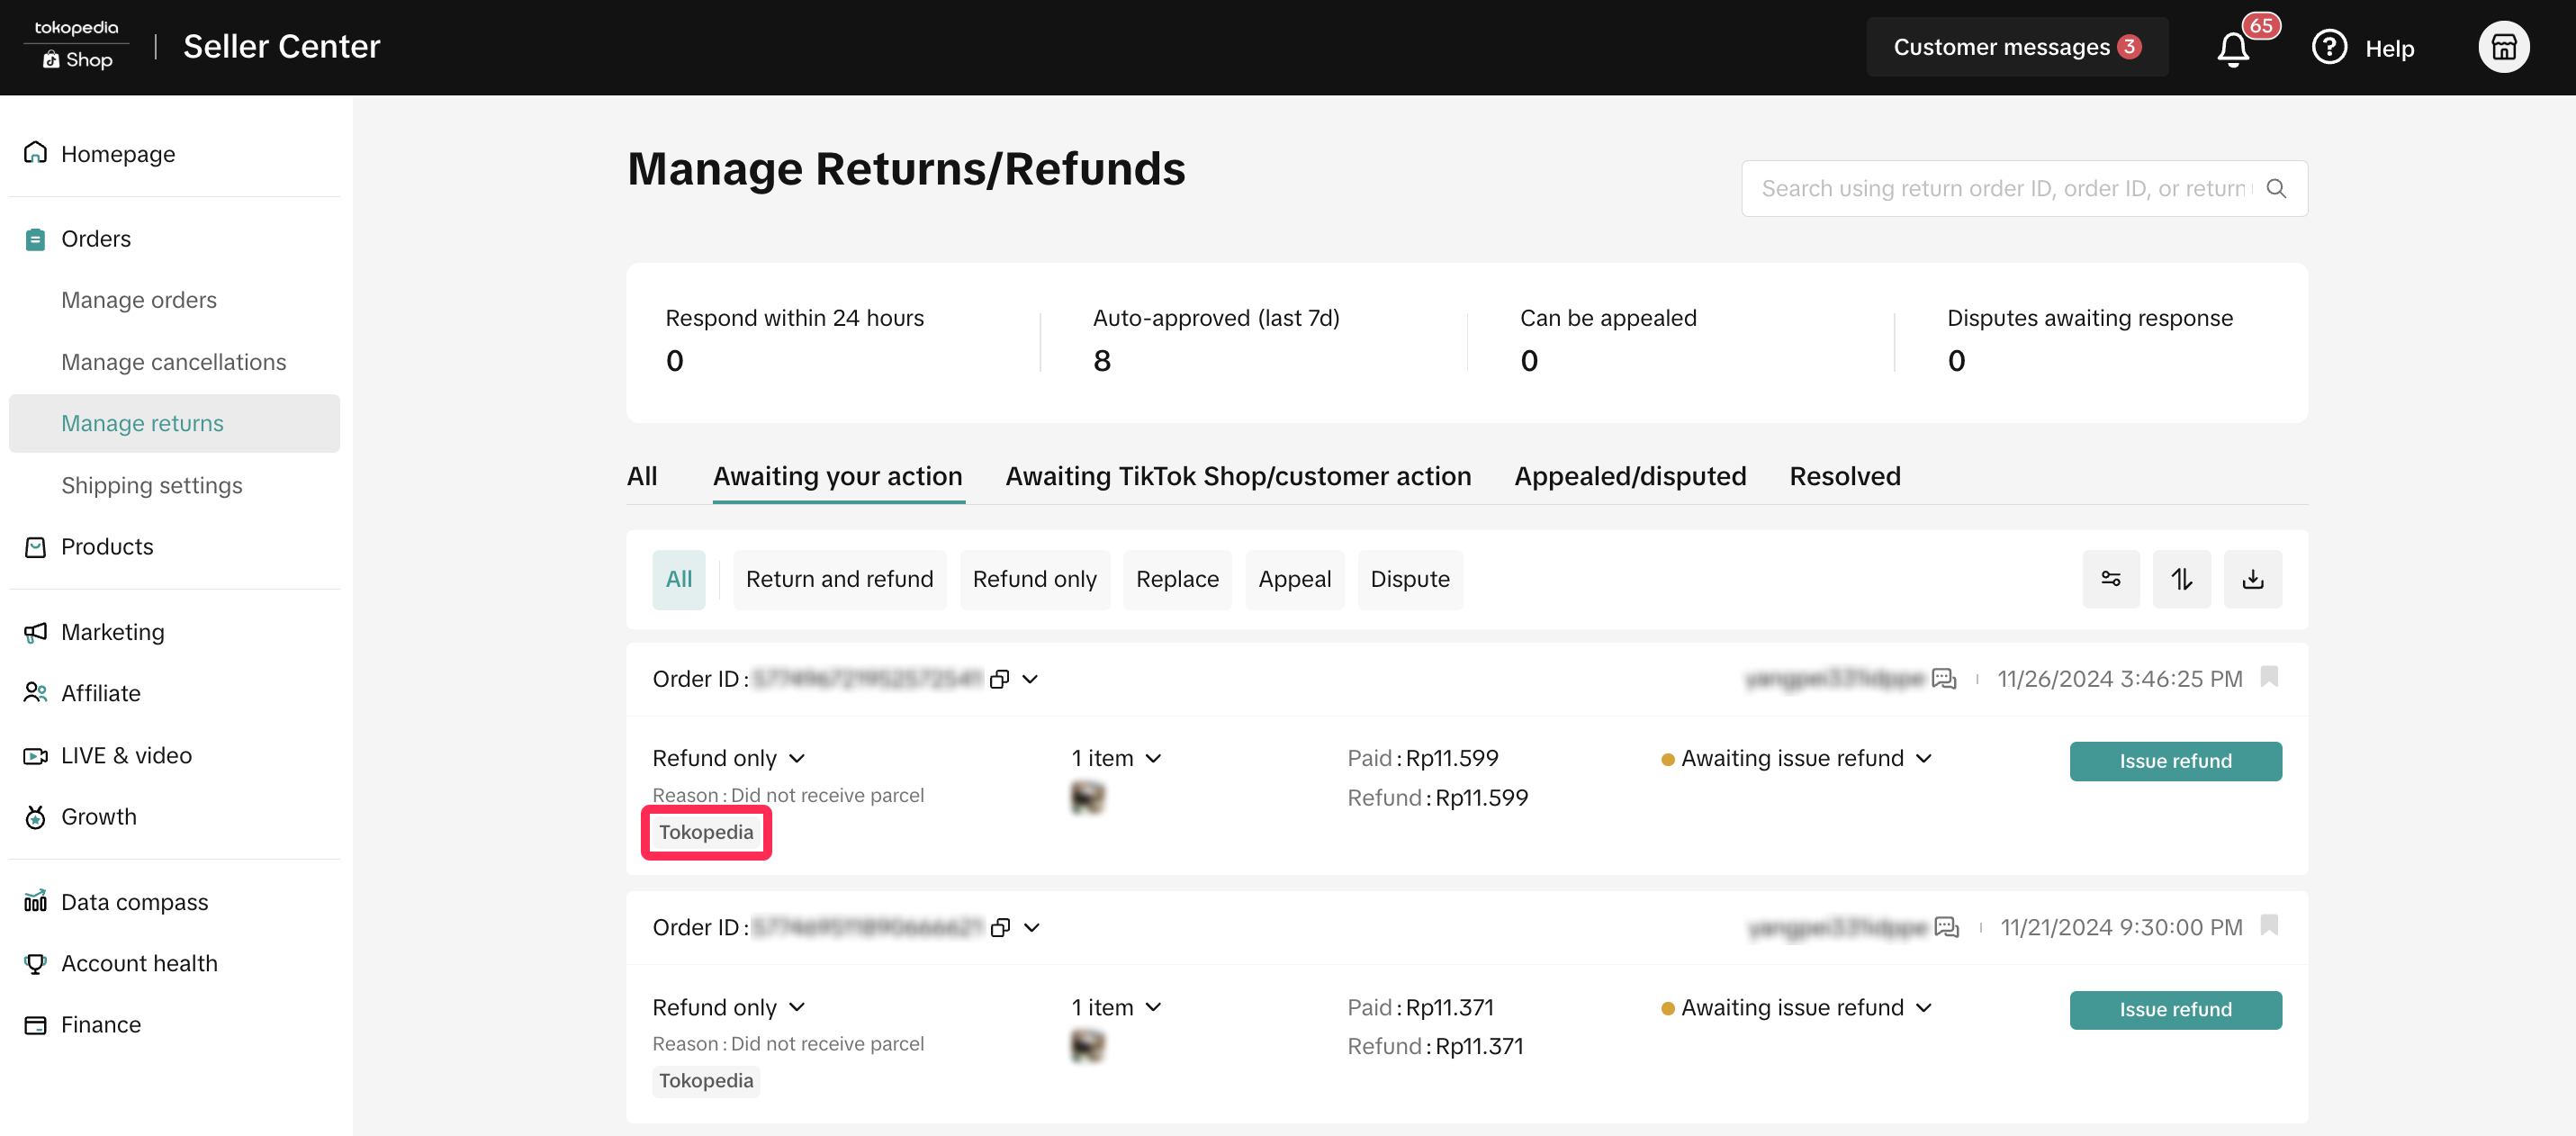Click the search magnifier icon
The width and height of the screenshot is (2576, 1136).
2276,188
